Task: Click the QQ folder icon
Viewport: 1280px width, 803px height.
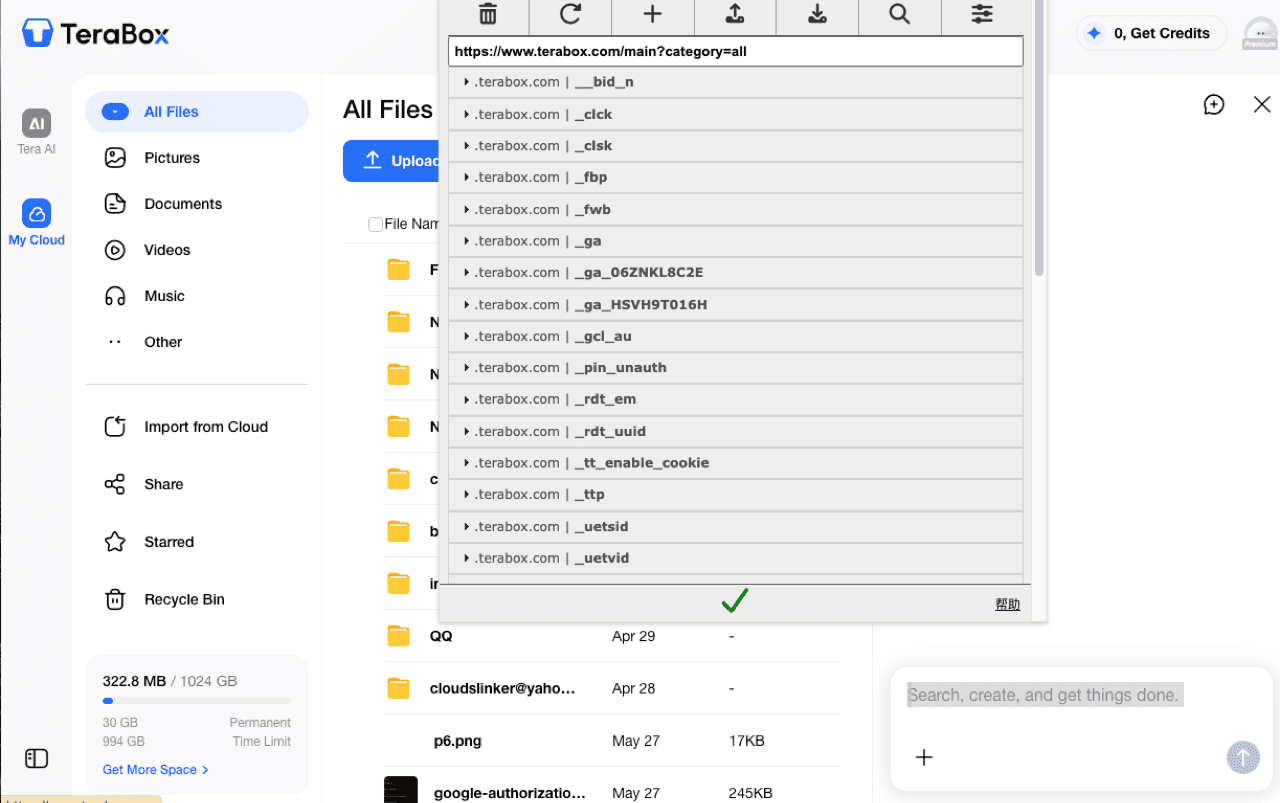Action: (x=399, y=636)
